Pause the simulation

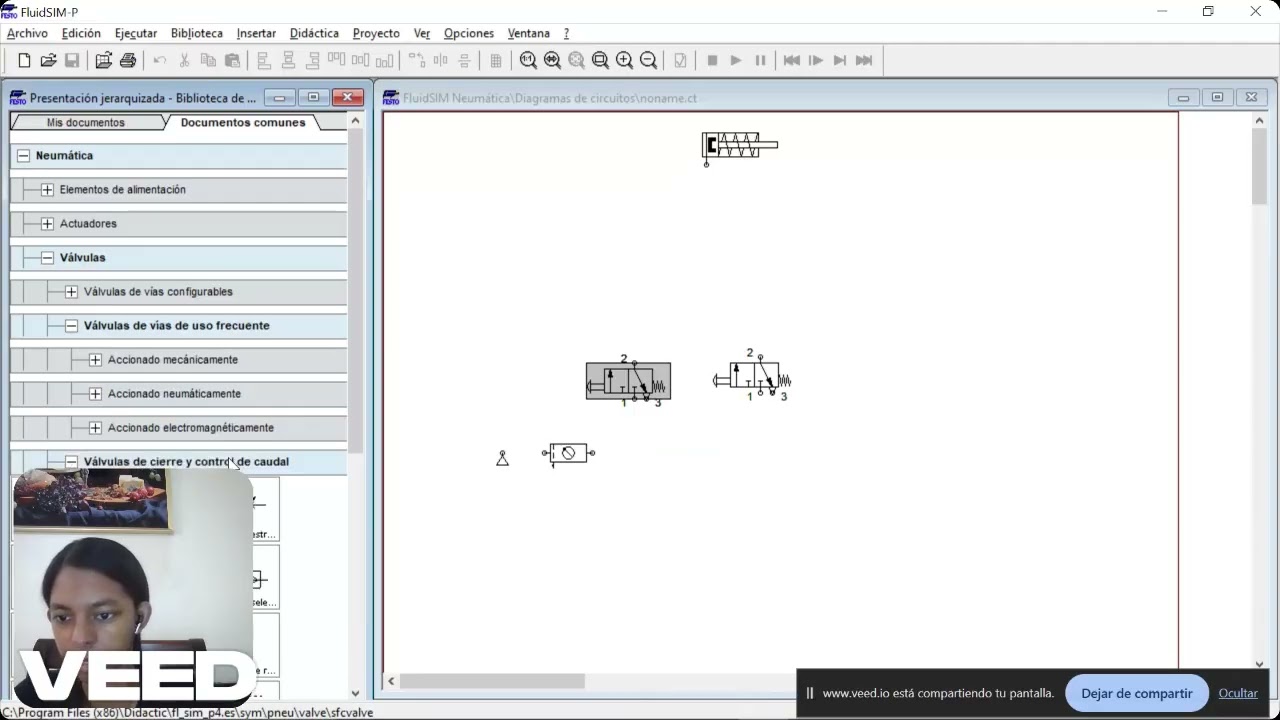click(760, 61)
